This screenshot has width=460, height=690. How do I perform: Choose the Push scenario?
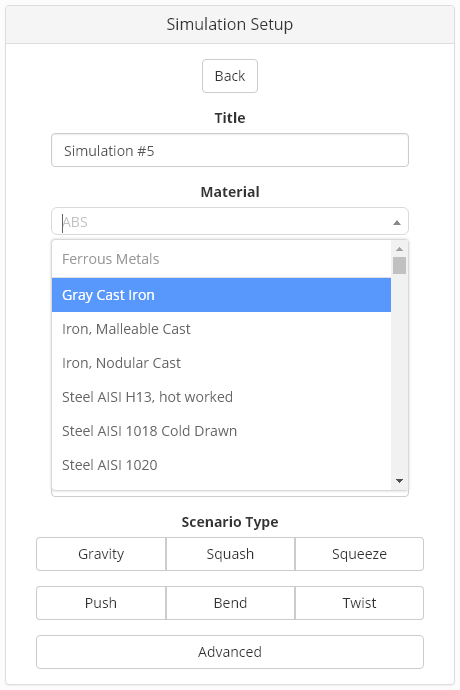pos(101,603)
